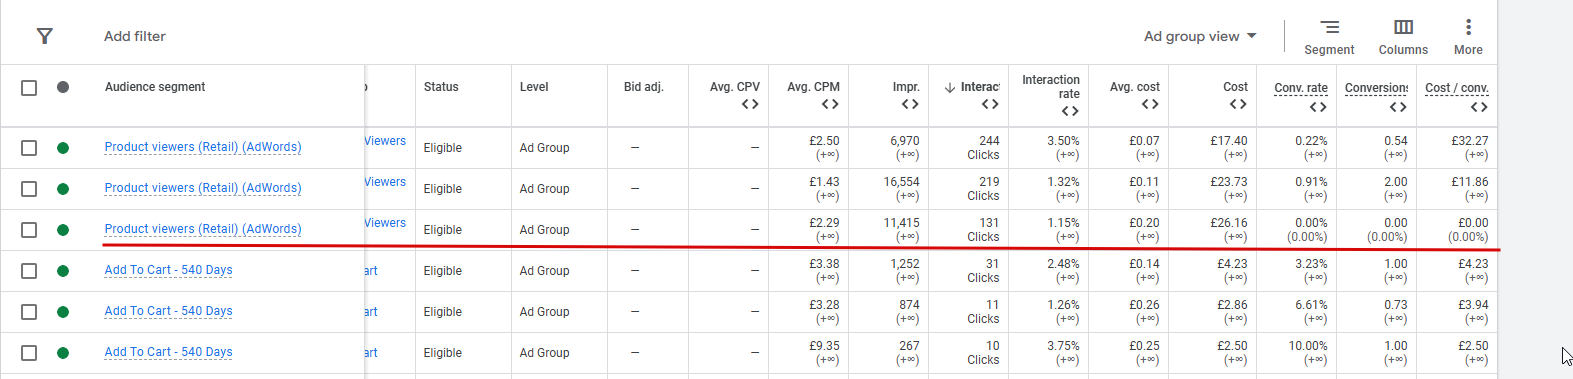Check first Add To Cart row checkbox
The height and width of the screenshot is (379, 1573).
coord(29,271)
